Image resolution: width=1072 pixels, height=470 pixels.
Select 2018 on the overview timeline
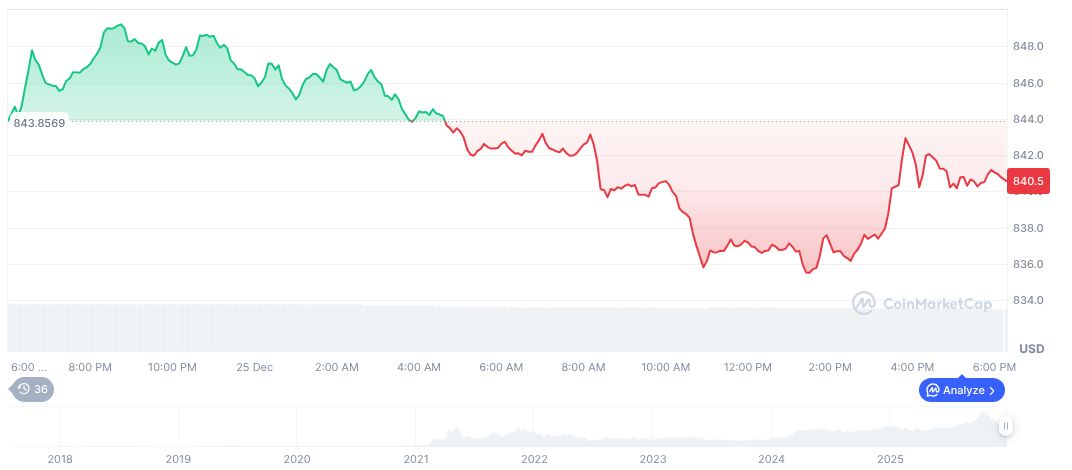point(60,459)
